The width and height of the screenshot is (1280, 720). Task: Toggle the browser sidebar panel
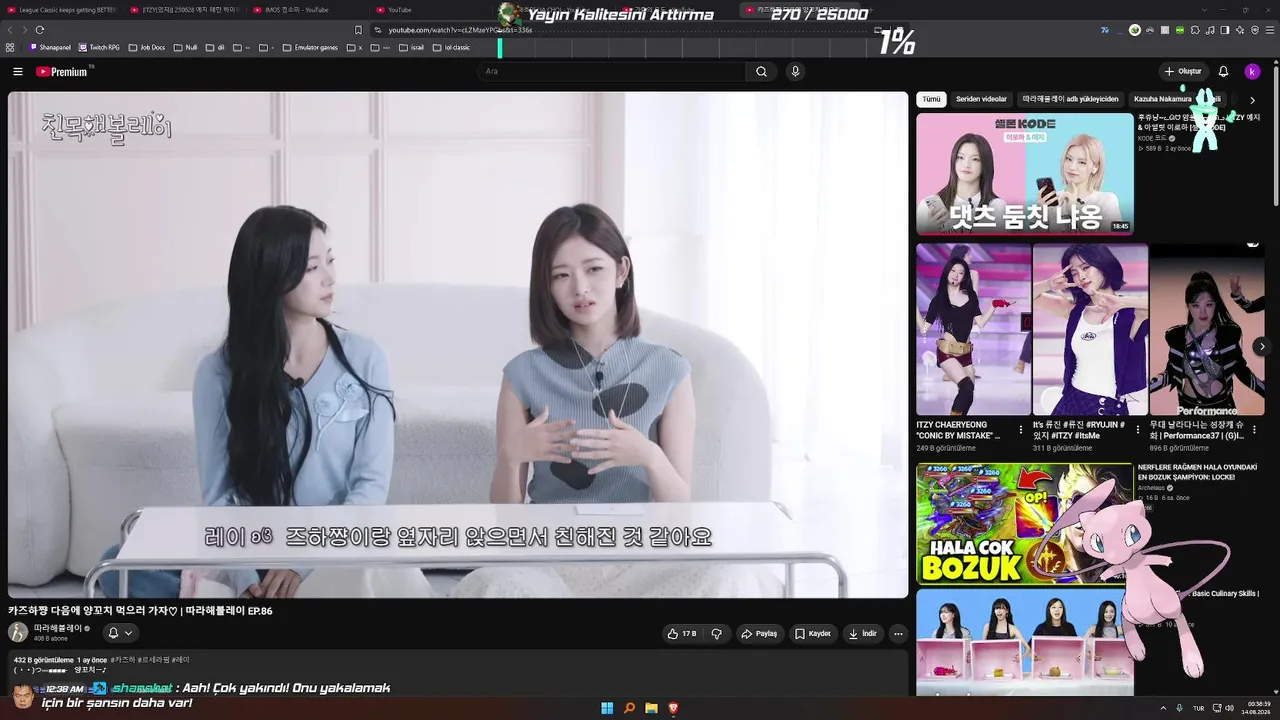1225,30
